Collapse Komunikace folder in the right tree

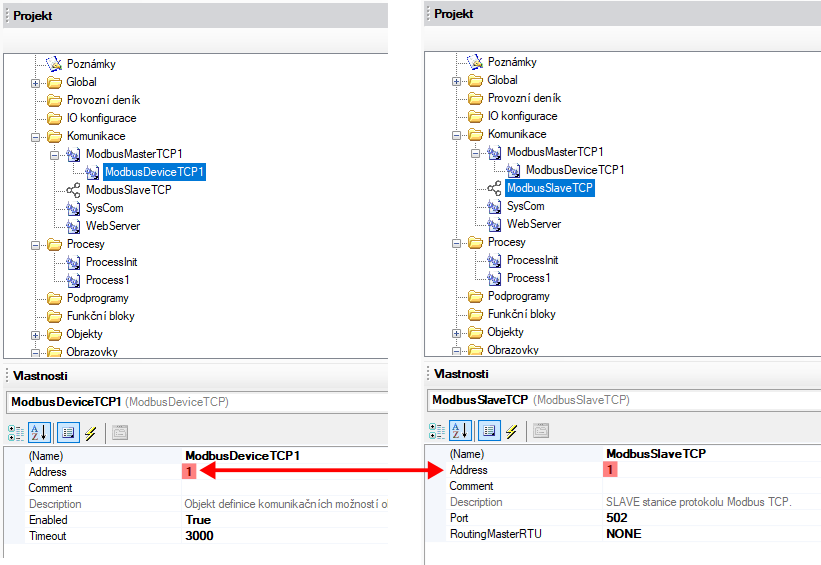click(458, 134)
